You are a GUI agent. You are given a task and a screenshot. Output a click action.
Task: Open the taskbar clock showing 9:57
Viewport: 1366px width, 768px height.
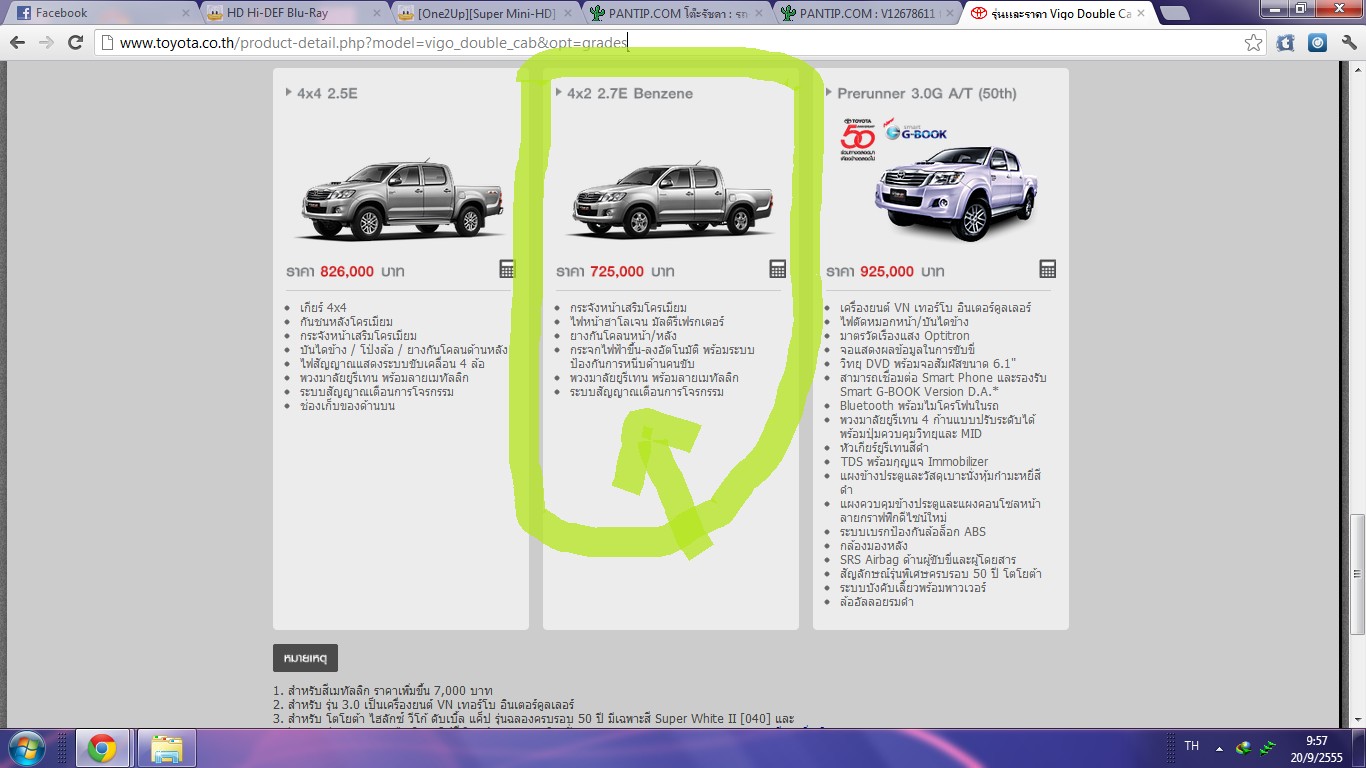[1316, 748]
